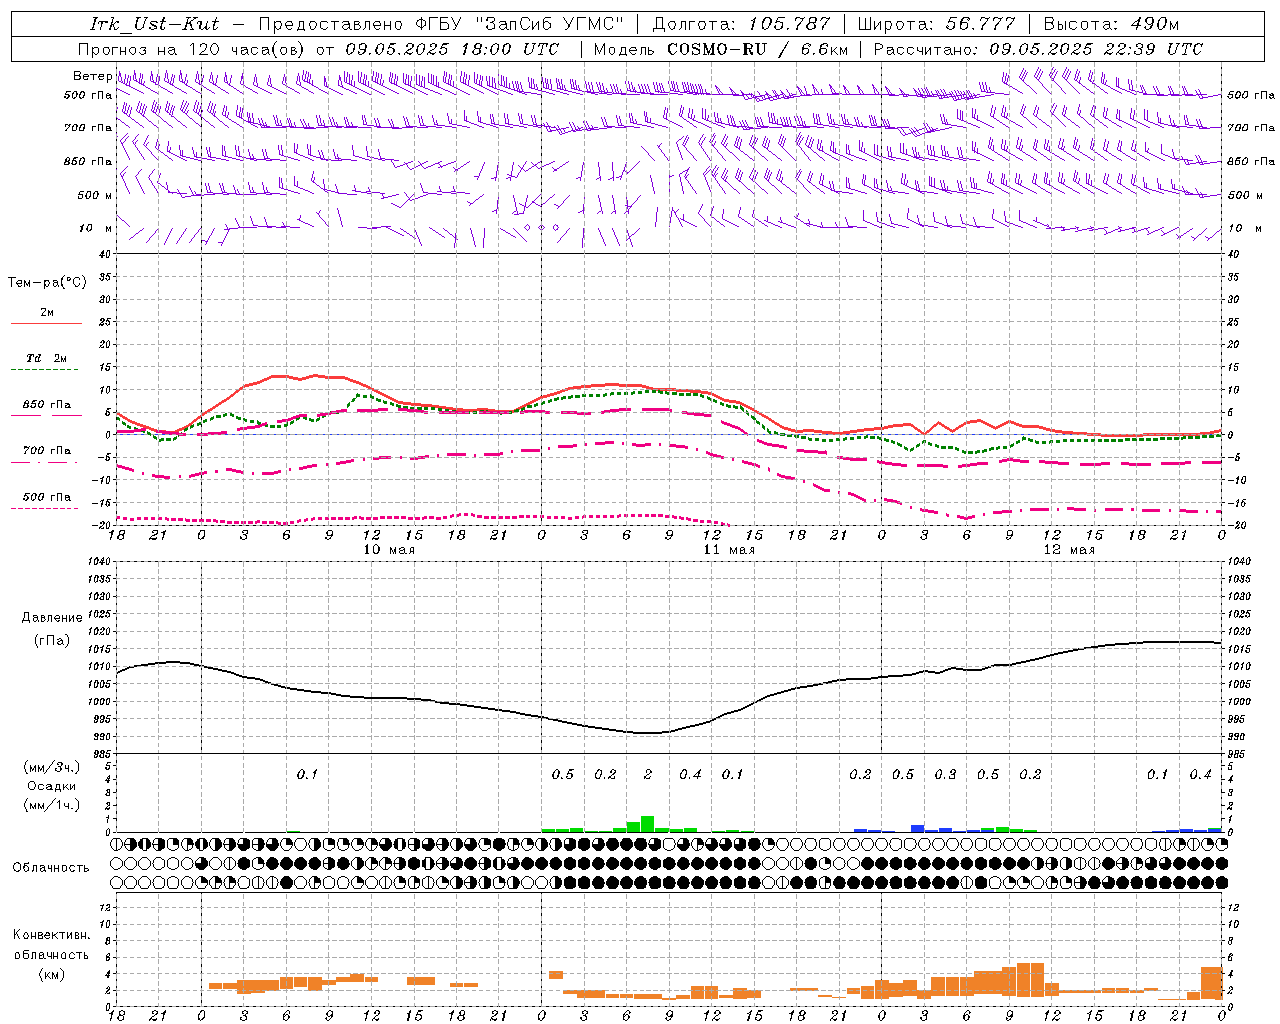This screenshot has height=1024, width=1280.
Task: Select the elevation label Высота: 490м
Action: click(x=1111, y=24)
